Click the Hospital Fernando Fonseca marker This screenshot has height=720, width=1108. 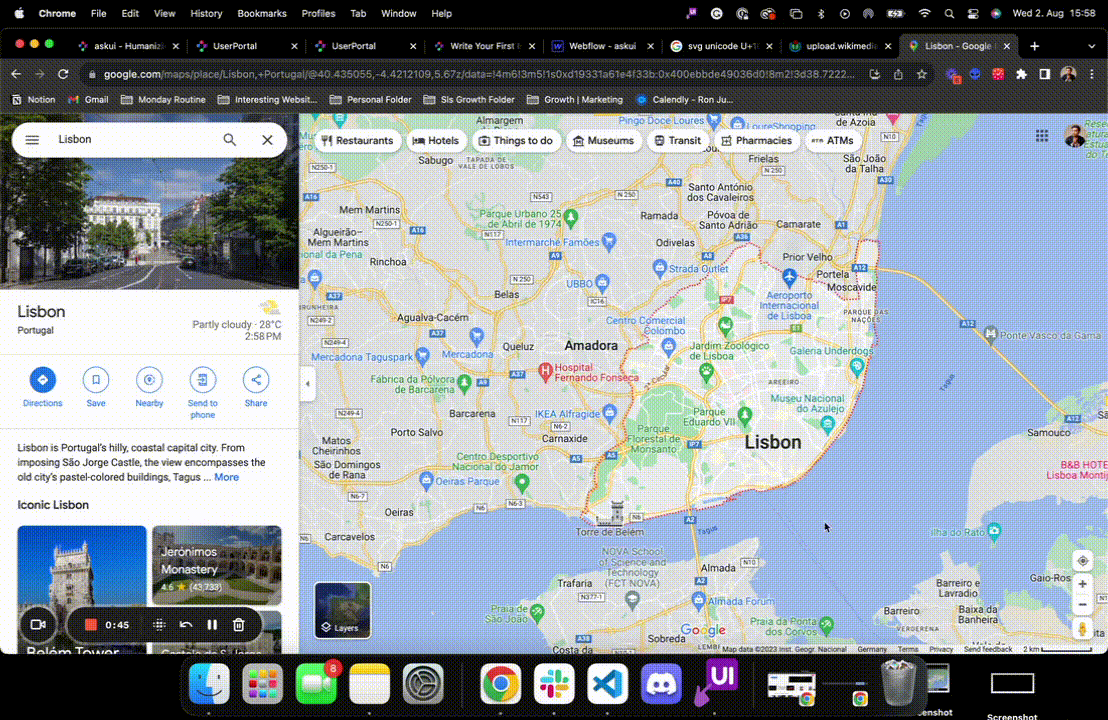[x=545, y=371]
